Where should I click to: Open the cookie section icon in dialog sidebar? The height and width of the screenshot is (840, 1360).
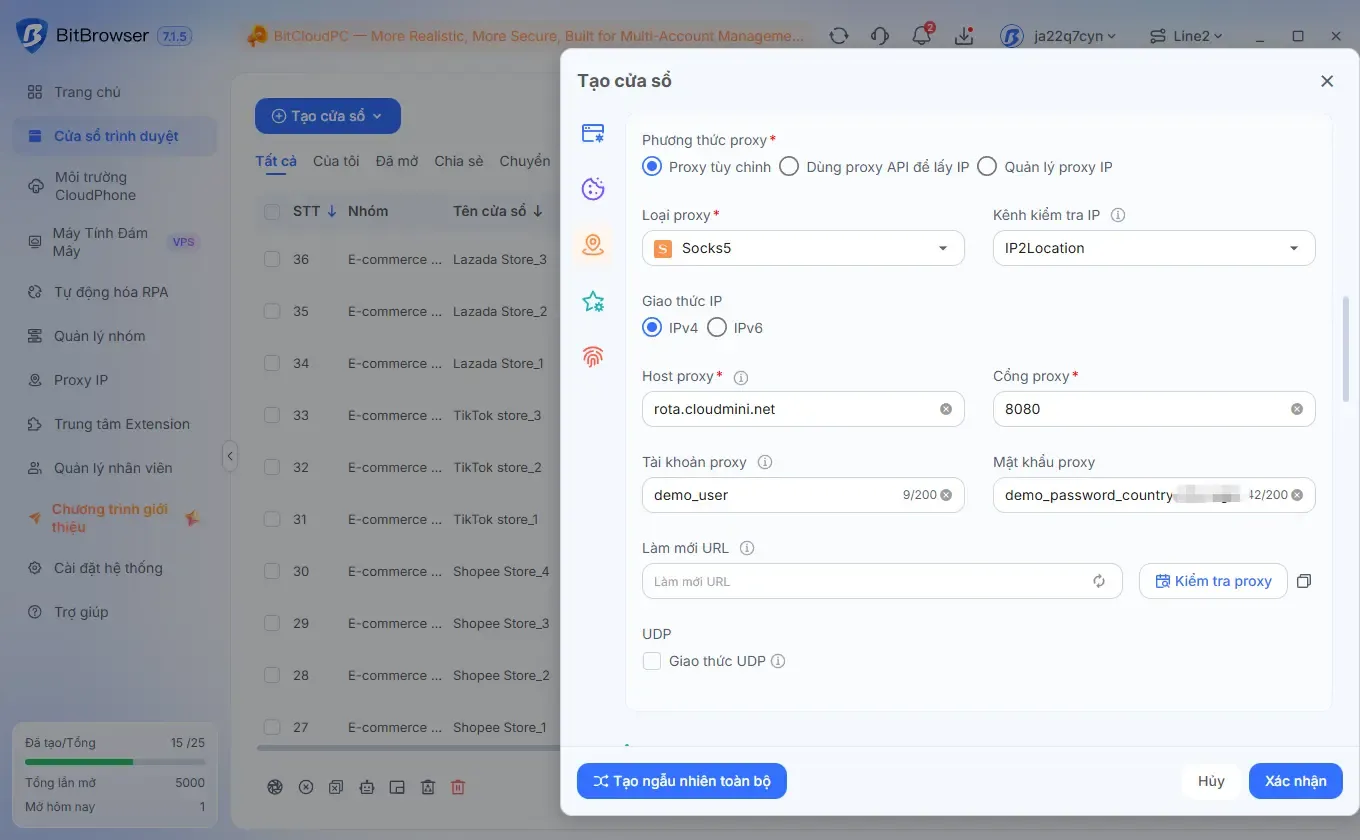pyautogui.click(x=593, y=189)
